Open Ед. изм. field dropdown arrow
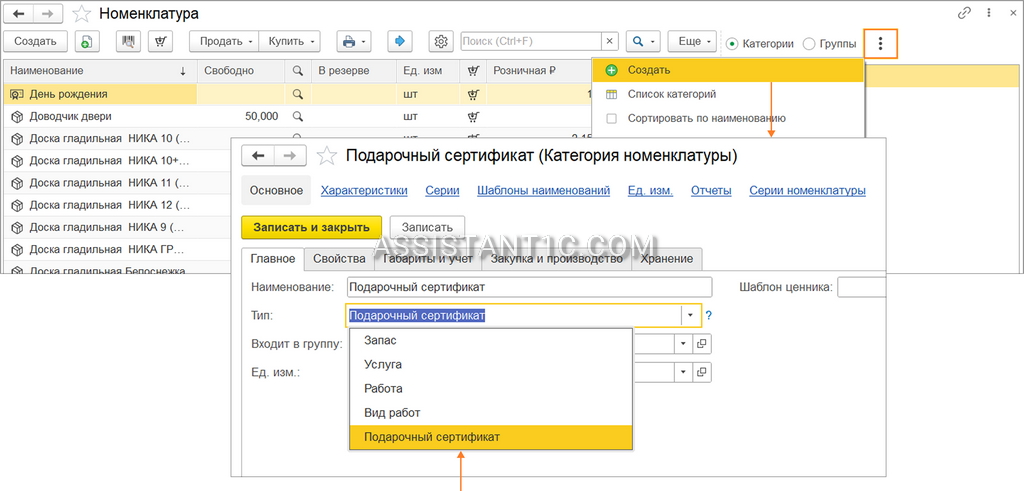The image size is (1024, 491). coord(684,372)
